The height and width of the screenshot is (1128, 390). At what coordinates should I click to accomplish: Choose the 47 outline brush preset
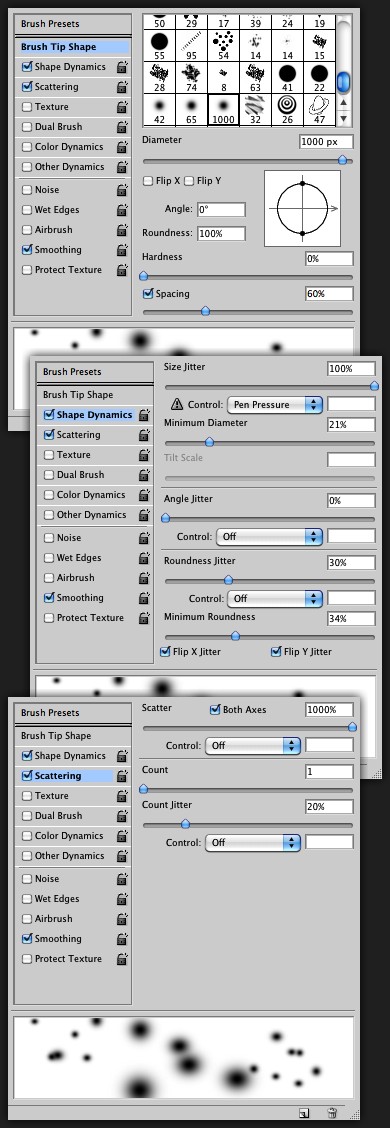tap(320, 109)
